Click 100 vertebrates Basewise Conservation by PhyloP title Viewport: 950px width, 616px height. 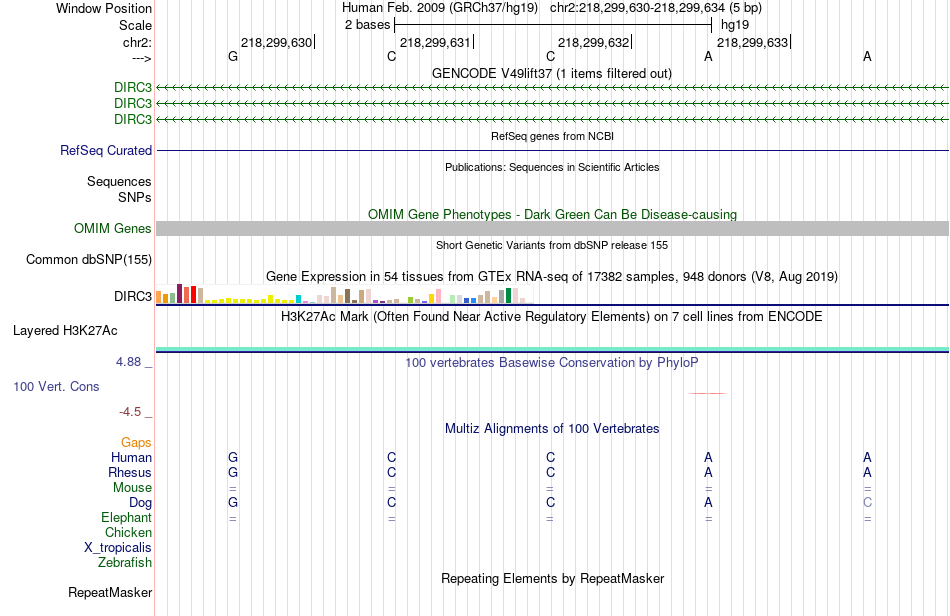(x=552, y=362)
